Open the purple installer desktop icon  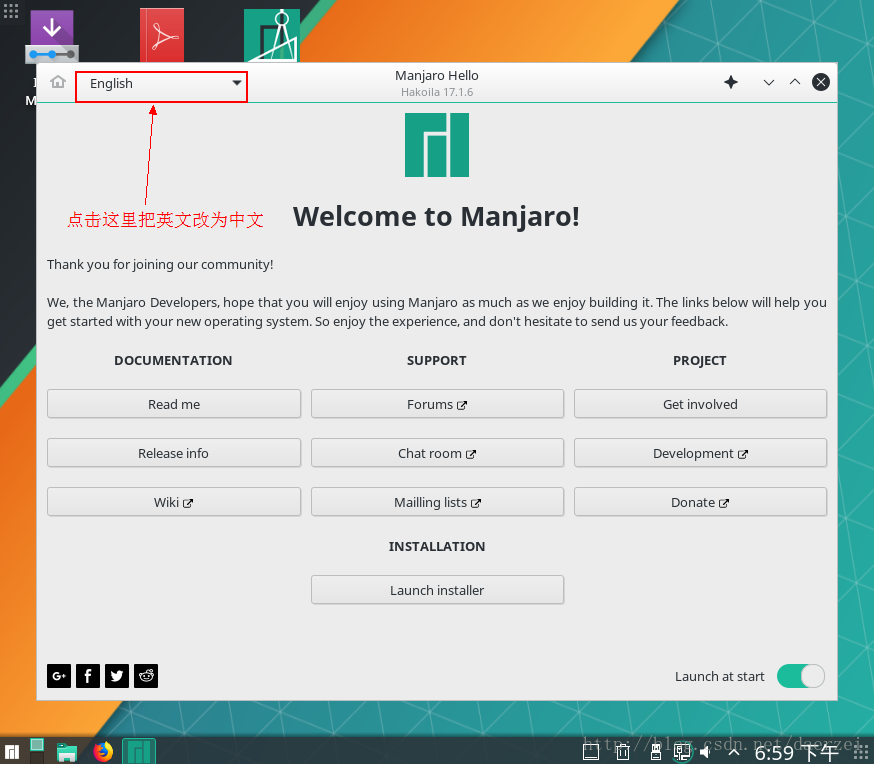tap(52, 36)
